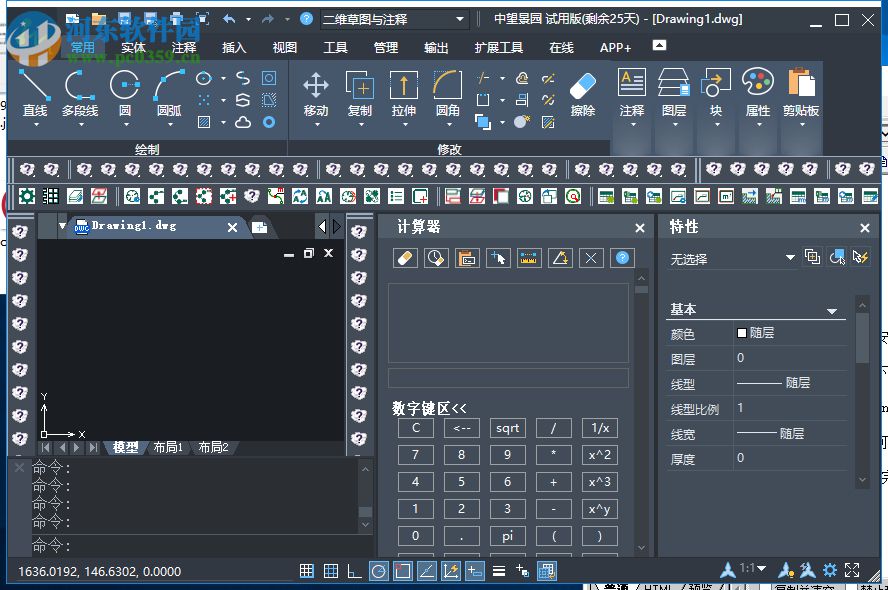The width and height of the screenshot is (888, 590).
Task: Select the Polyline (多段线) tool
Action: pyautogui.click(x=80, y=94)
